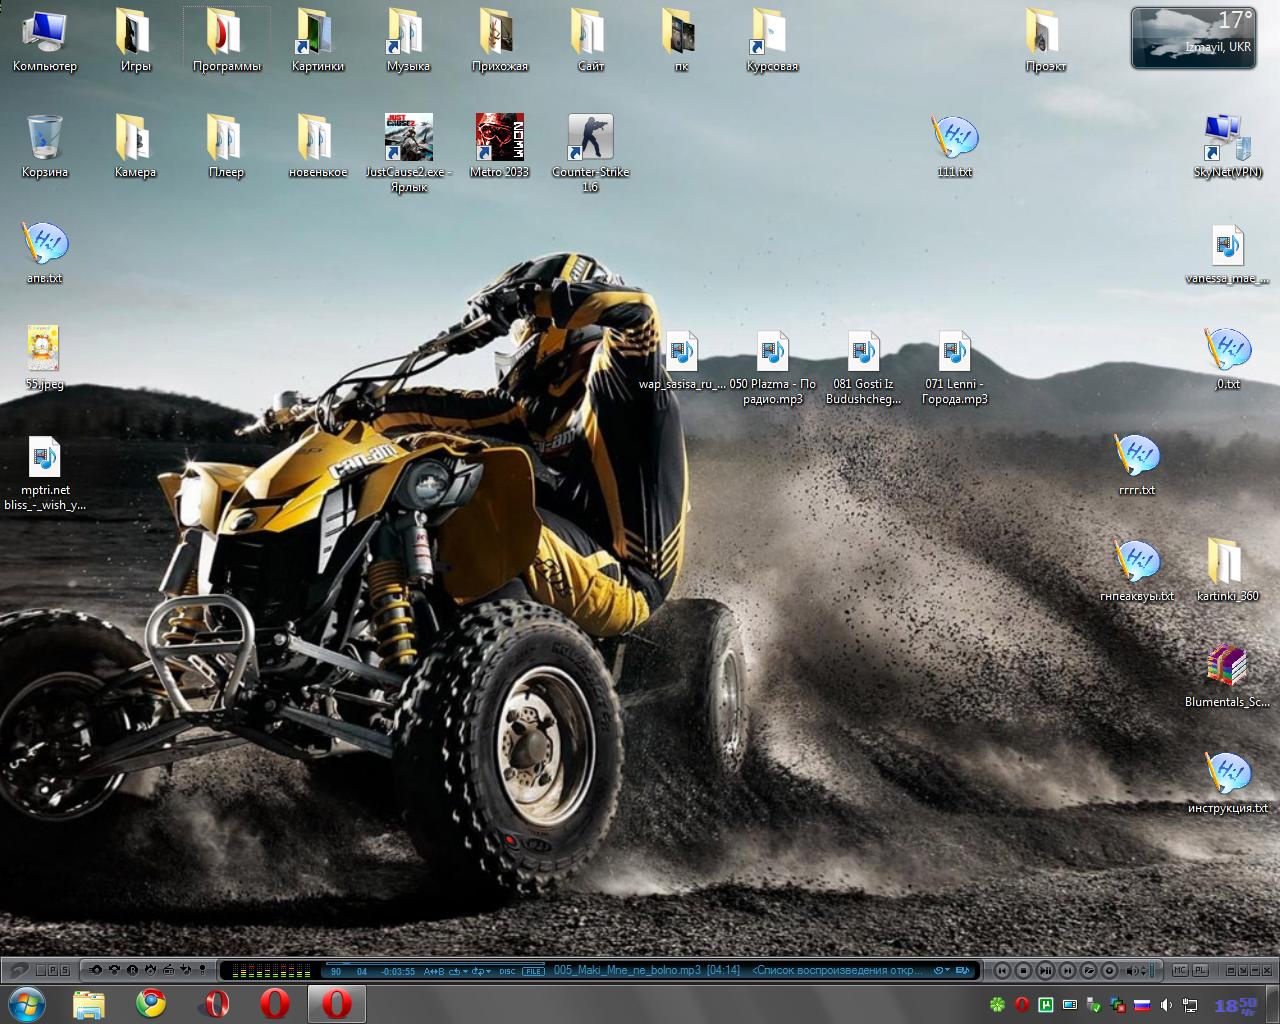Open the SkyNet(VPN) connection shortcut
Image resolution: width=1280 pixels, height=1024 pixels.
point(1227,137)
